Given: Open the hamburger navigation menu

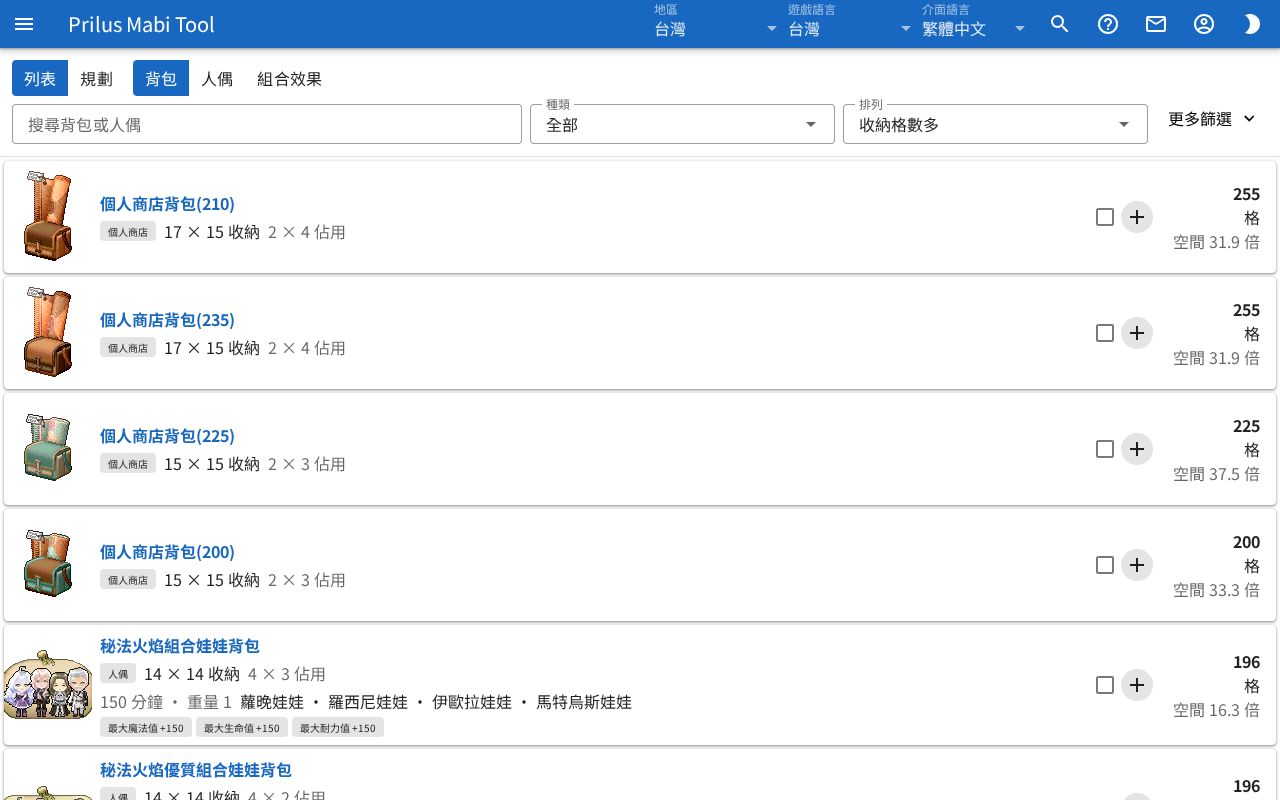Looking at the screenshot, I should [x=24, y=24].
